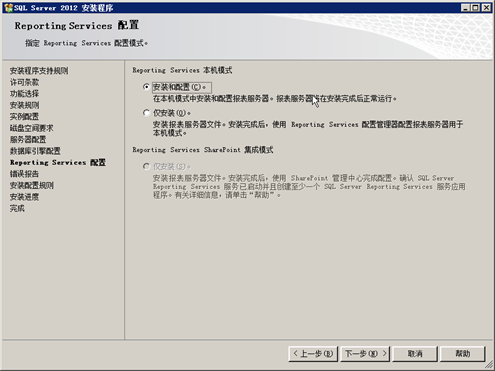Image resolution: width=495 pixels, height=371 pixels.
Task: Proceed with the 下一步 button
Action: (x=365, y=353)
